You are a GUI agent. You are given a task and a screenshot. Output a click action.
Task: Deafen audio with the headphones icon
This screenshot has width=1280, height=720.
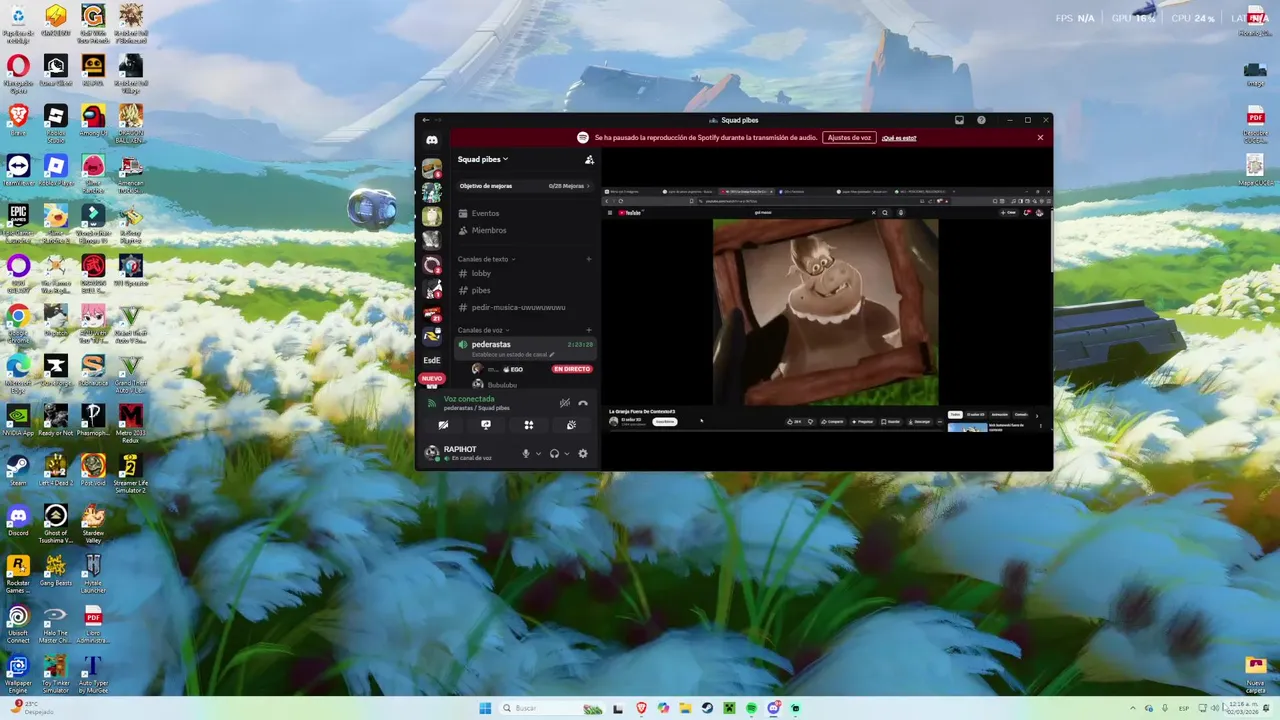click(554, 453)
